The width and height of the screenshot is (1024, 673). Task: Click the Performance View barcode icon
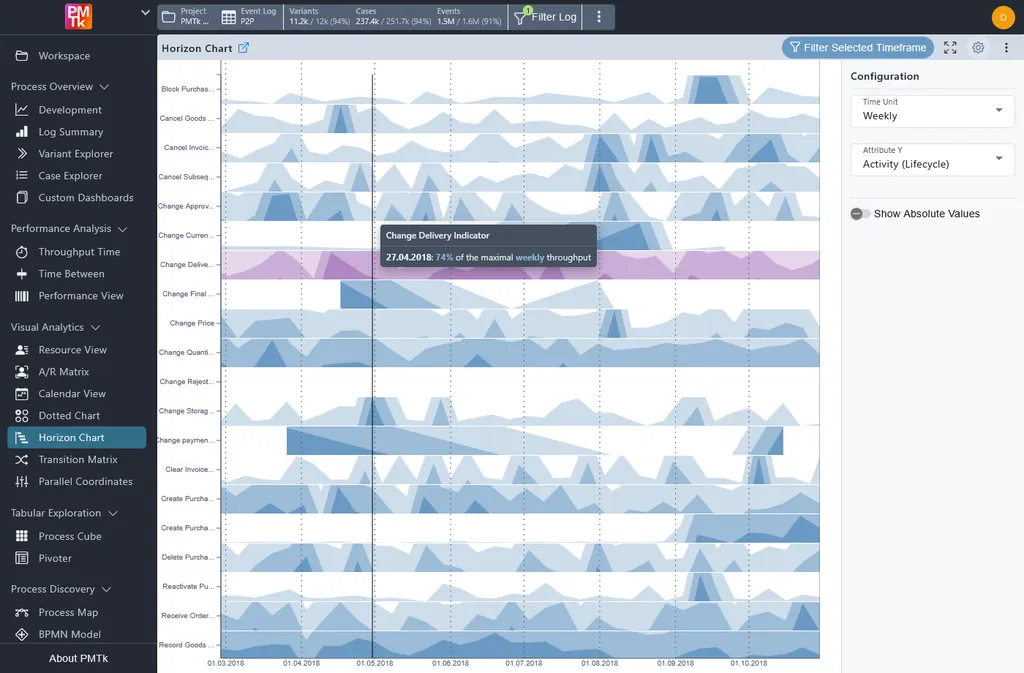click(22, 296)
